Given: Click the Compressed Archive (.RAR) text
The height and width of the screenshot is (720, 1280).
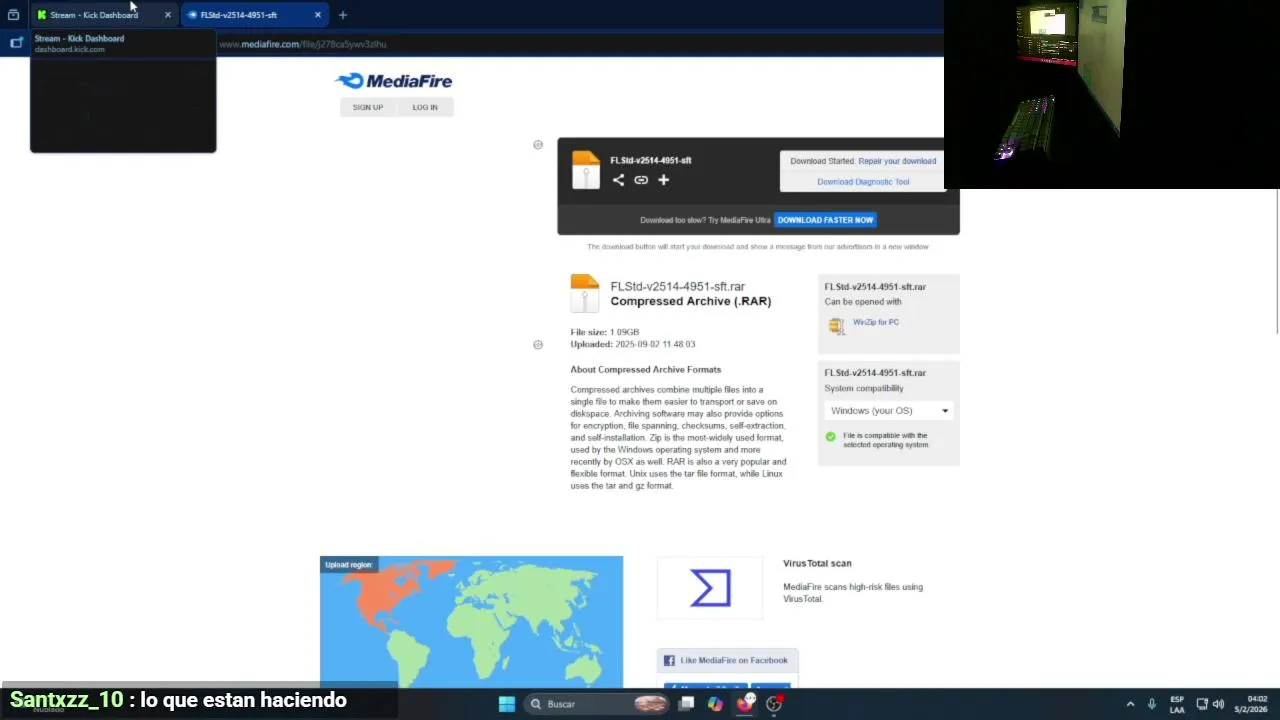Looking at the screenshot, I should tap(690, 301).
